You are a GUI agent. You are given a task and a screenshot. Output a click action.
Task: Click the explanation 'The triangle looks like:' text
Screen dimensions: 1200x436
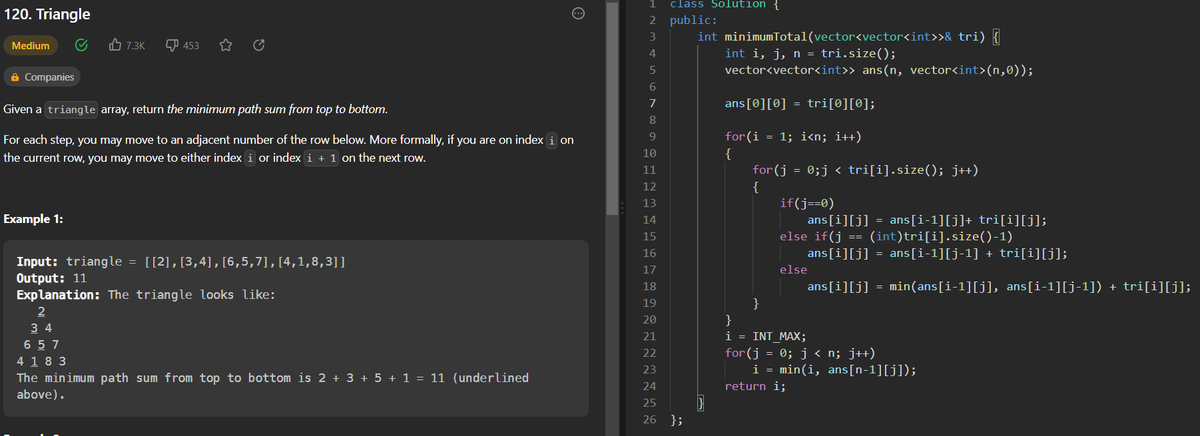tap(192, 295)
